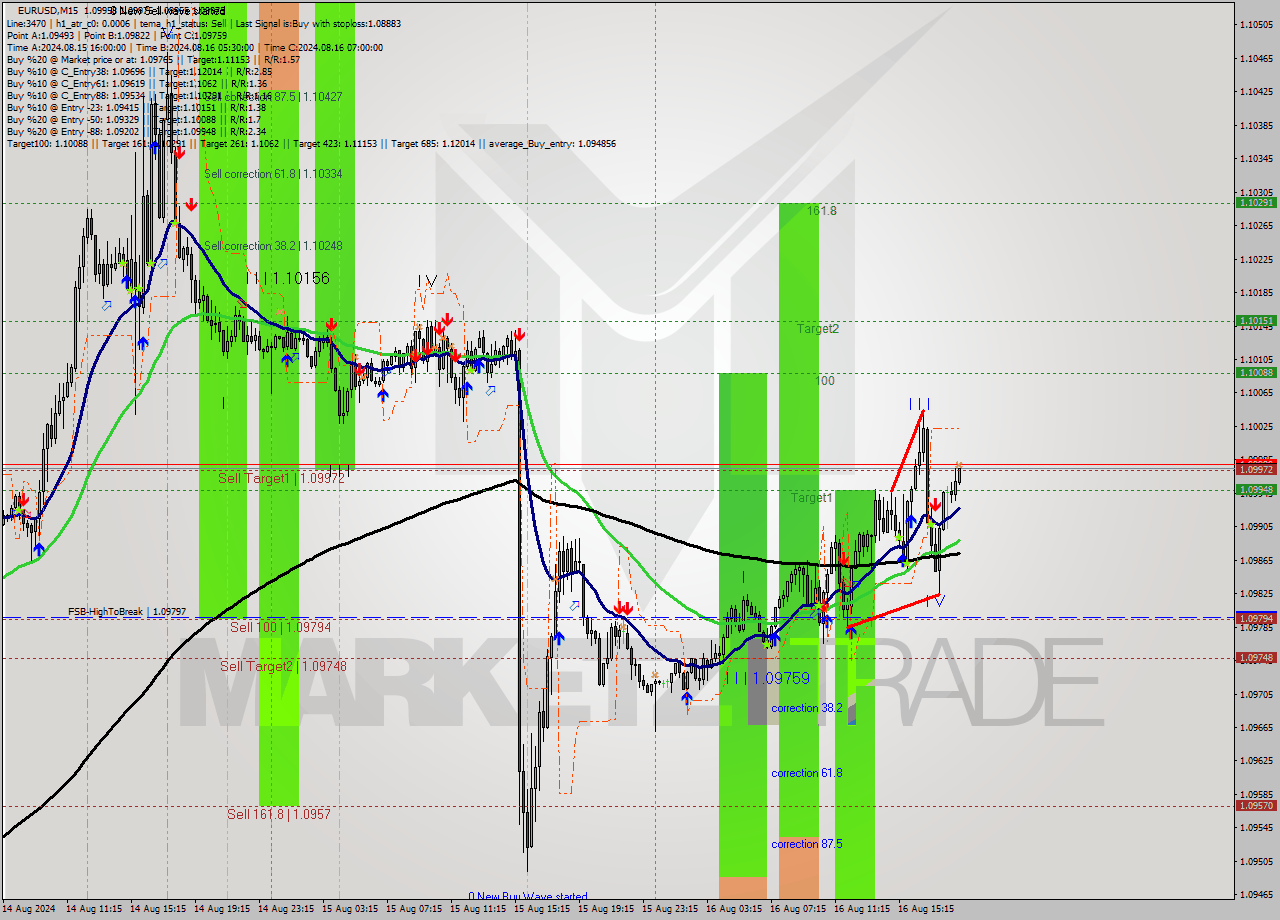The height and width of the screenshot is (920, 1280).
Task: Click the 'Target1' label on green zone
Action: [811, 497]
